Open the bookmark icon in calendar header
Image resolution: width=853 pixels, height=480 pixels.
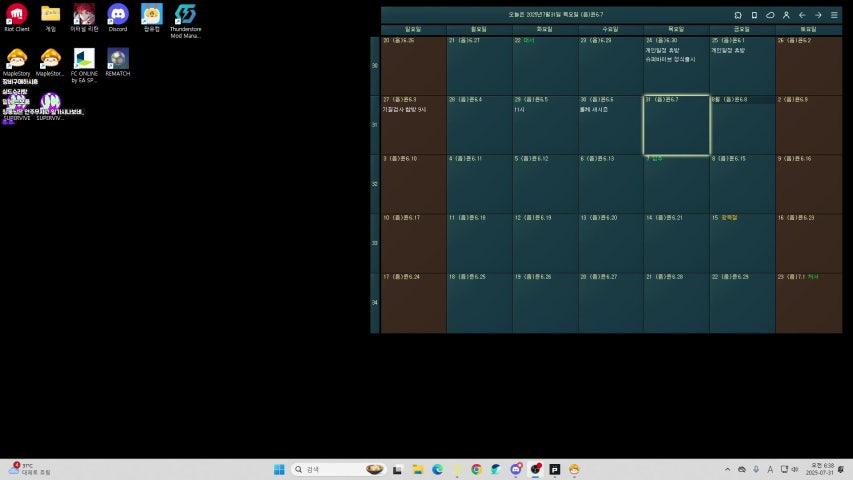coord(738,15)
